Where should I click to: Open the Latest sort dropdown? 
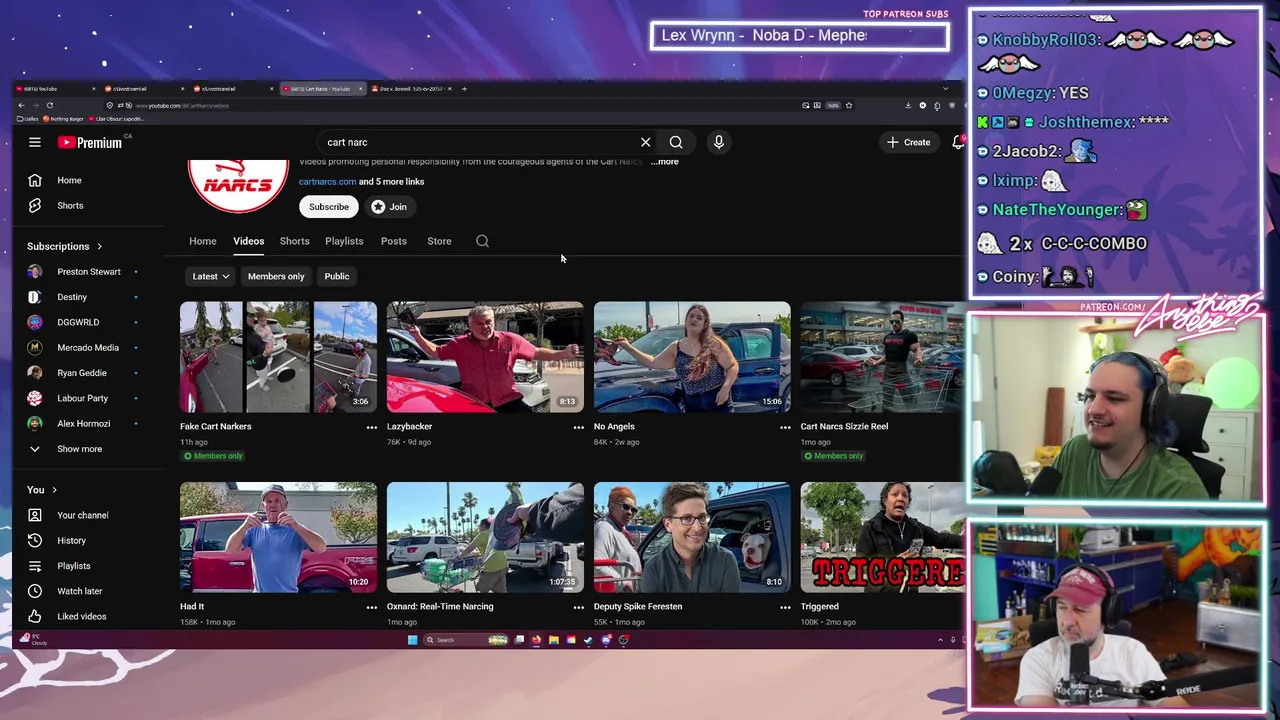(x=211, y=276)
